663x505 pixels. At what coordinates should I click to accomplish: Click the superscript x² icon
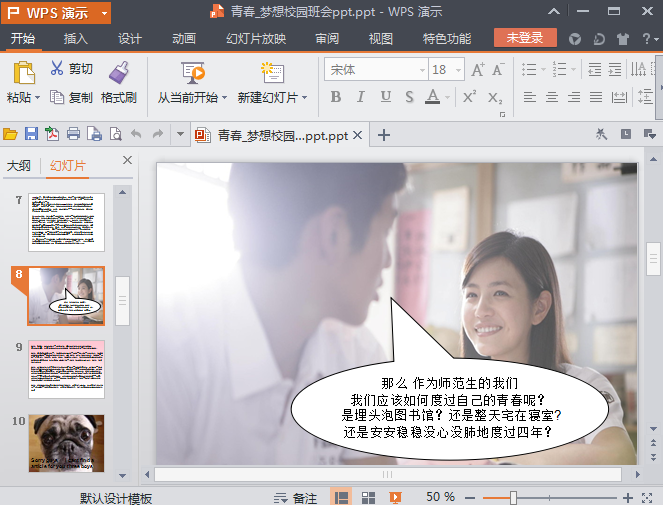coord(468,97)
